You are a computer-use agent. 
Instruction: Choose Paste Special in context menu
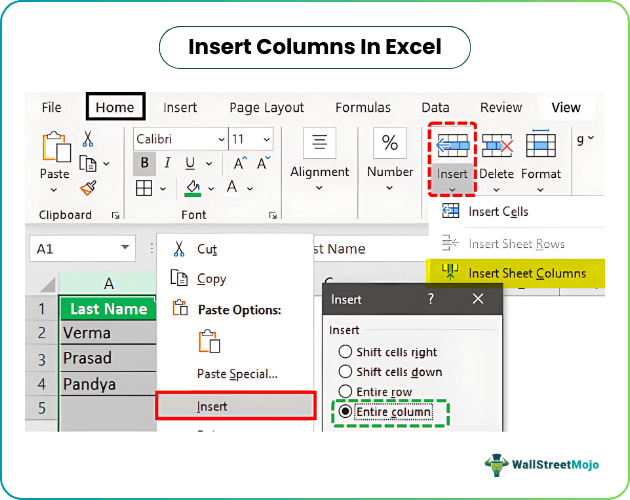tap(237, 374)
